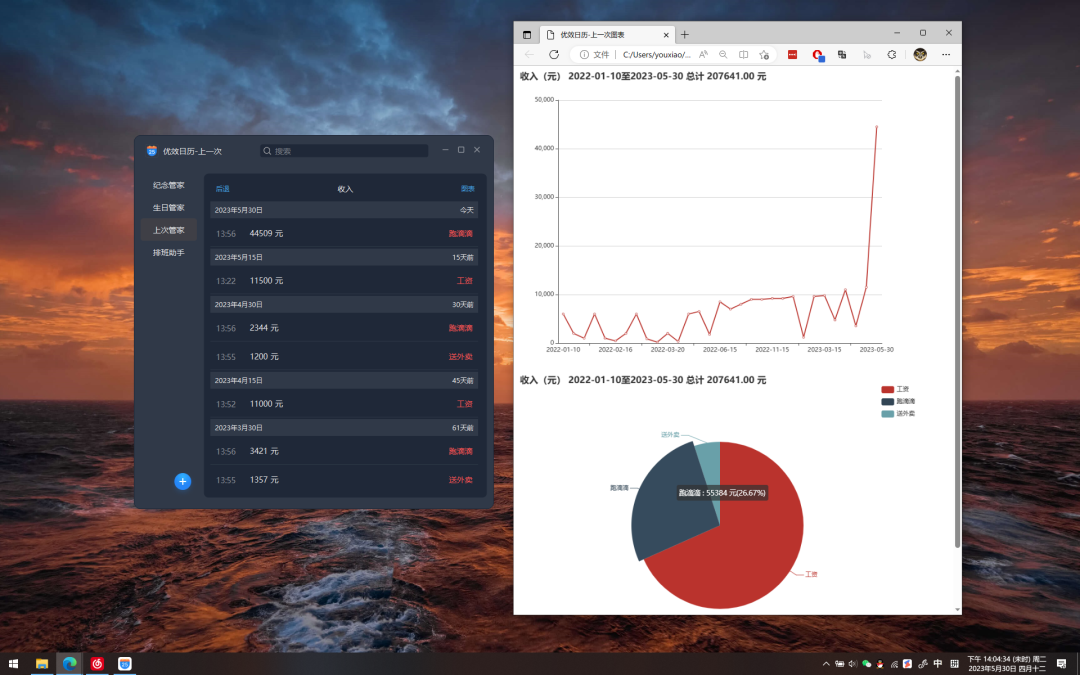Close the 优效日历-上一次图表 tab
Screen dimensions: 1080x675
point(666,34)
